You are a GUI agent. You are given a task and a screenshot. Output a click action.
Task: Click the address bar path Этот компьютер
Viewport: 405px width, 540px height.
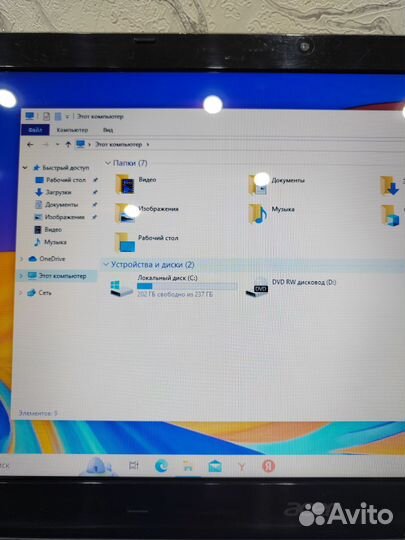click(118, 144)
